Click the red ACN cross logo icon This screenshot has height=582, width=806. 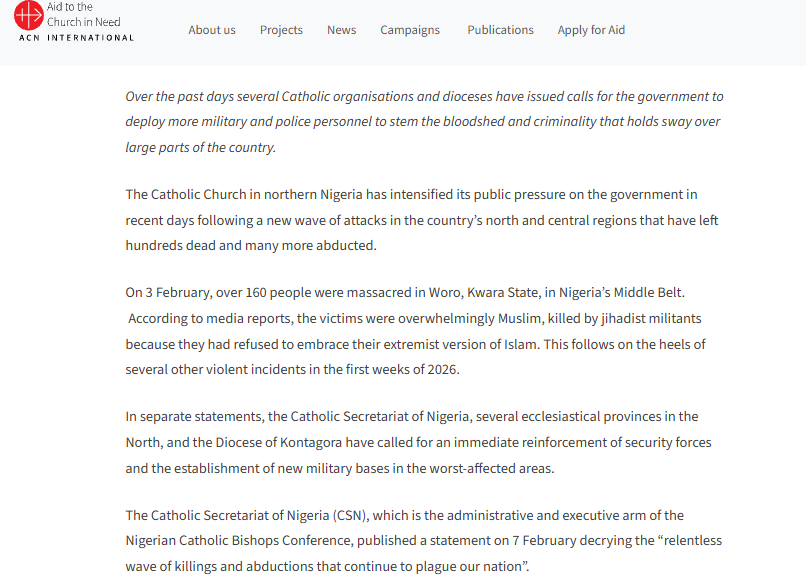[x=29, y=15]
